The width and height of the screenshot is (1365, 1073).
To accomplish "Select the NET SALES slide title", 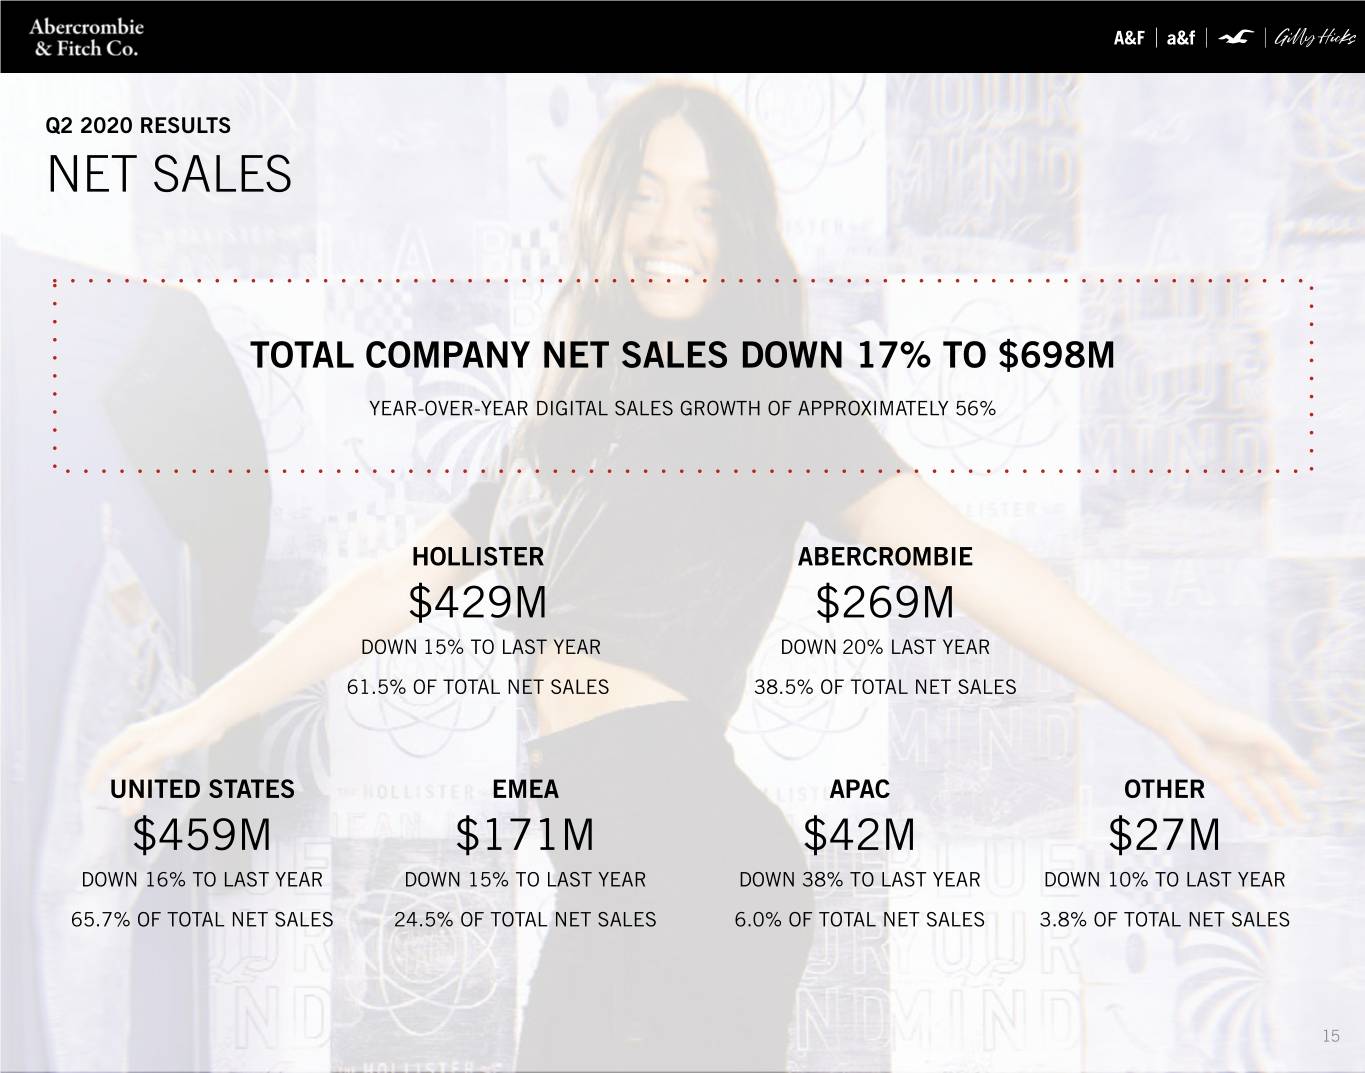I will [169, 175].
